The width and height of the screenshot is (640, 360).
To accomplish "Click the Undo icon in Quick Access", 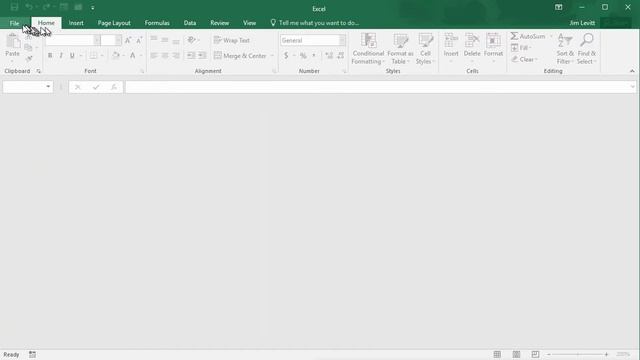I will [x=29, y=7].
